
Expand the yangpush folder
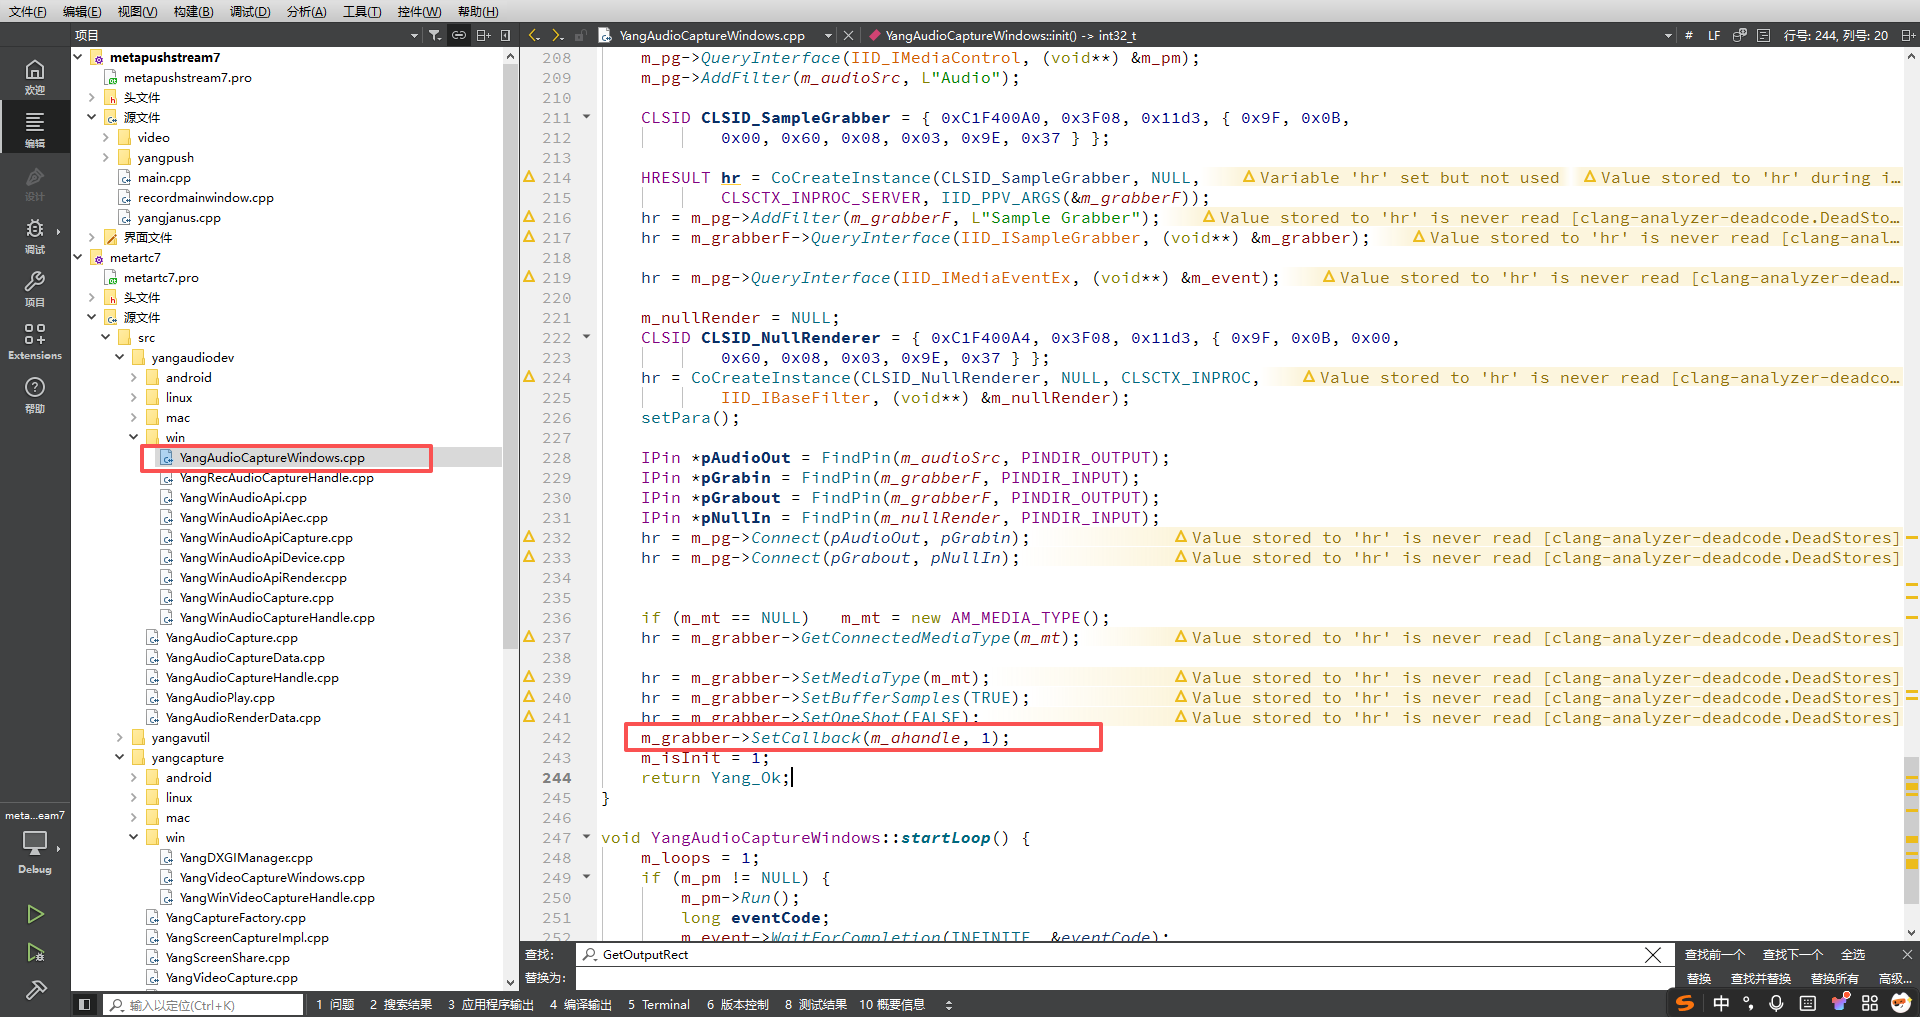click(x=106, y=157)
